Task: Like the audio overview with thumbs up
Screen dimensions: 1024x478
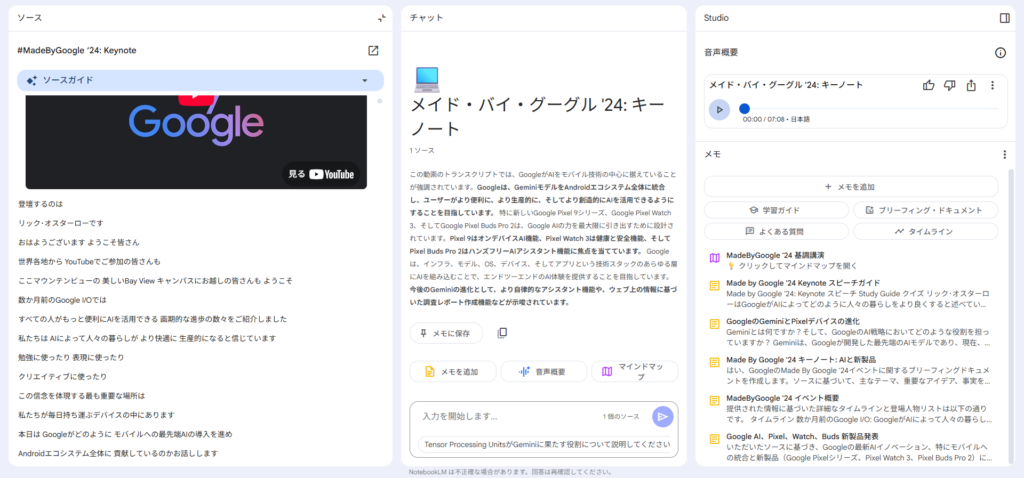Action: pos(929,85)
